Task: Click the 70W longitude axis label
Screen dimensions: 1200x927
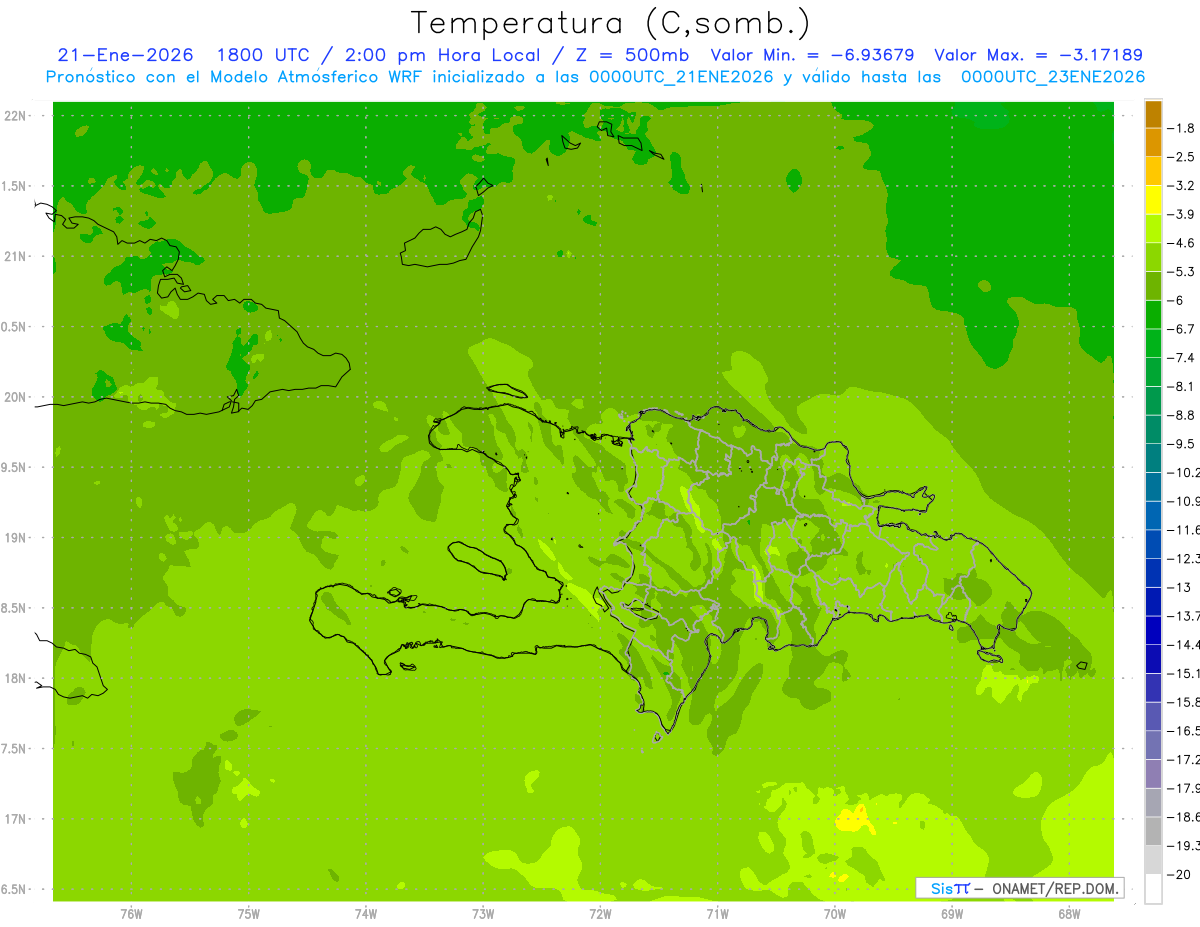Action: (835, 914)
